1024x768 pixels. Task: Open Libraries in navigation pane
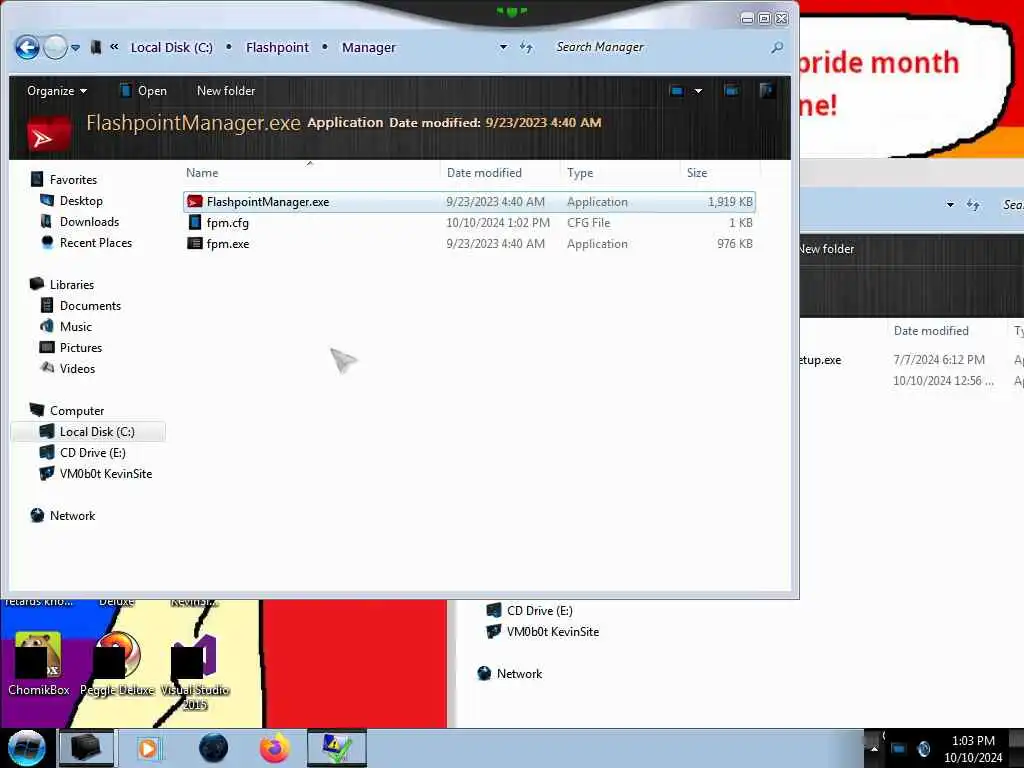72,285
